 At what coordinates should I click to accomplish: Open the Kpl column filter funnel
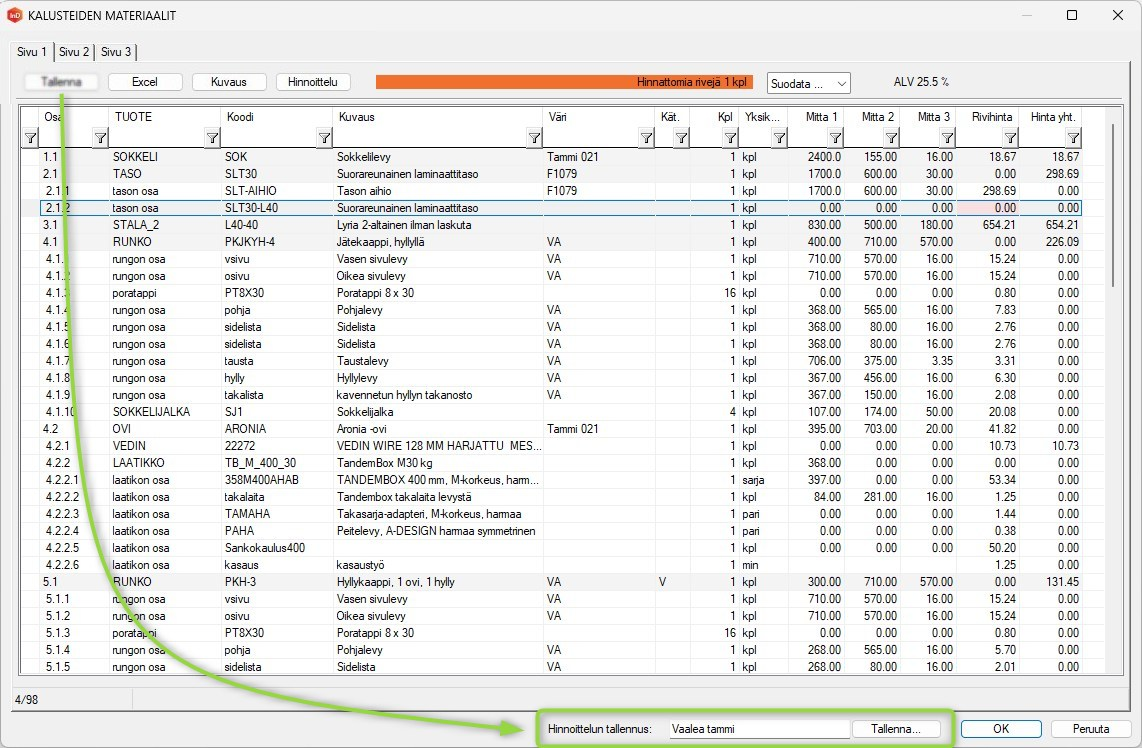point(730,138)
